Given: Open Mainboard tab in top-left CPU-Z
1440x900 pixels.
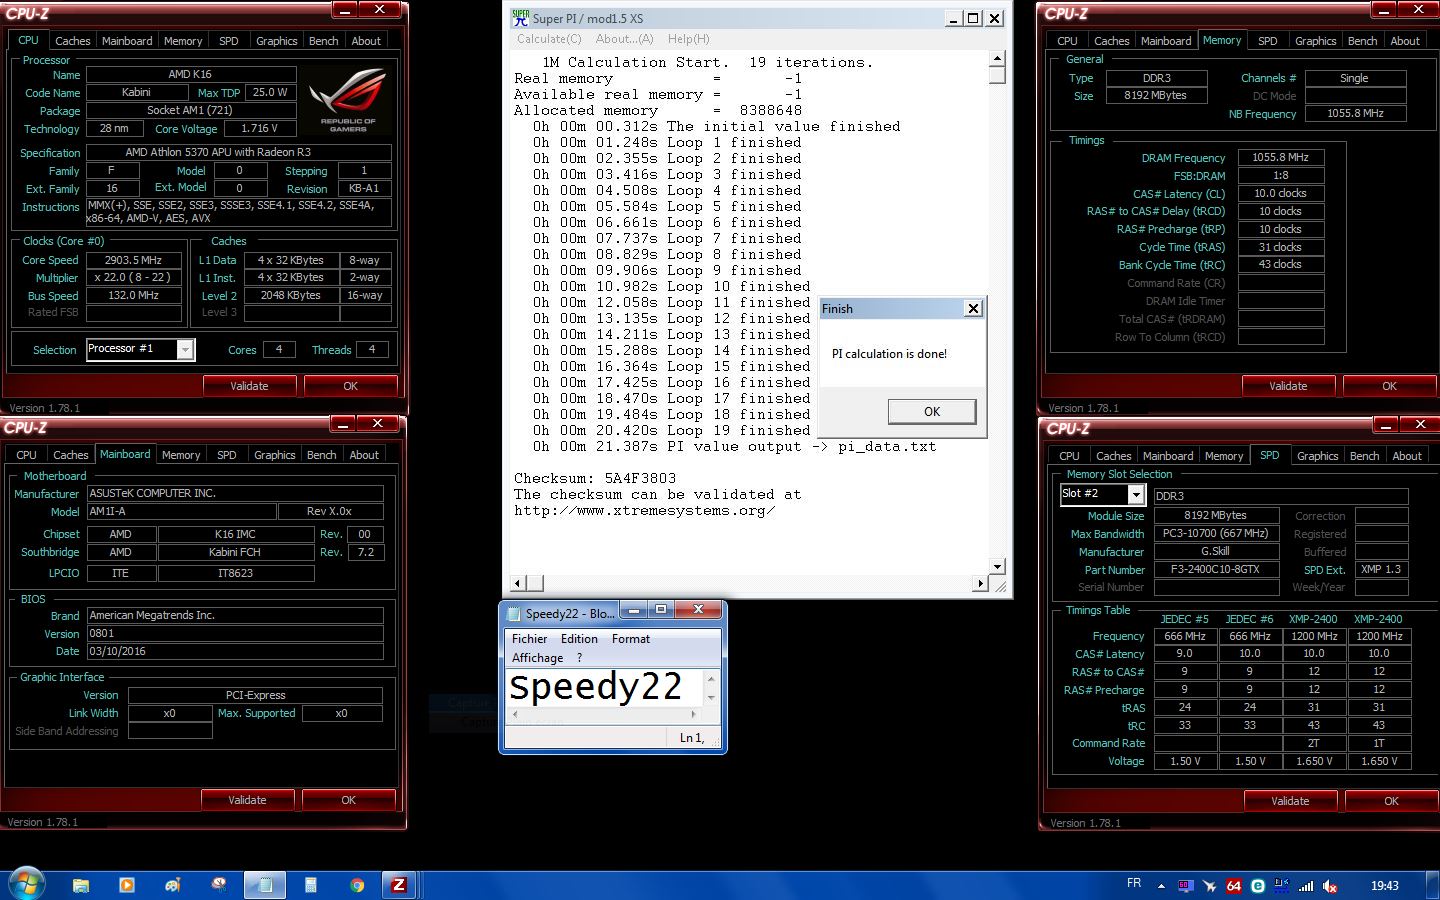Looking at the screenshot, I should click(127, 41).
